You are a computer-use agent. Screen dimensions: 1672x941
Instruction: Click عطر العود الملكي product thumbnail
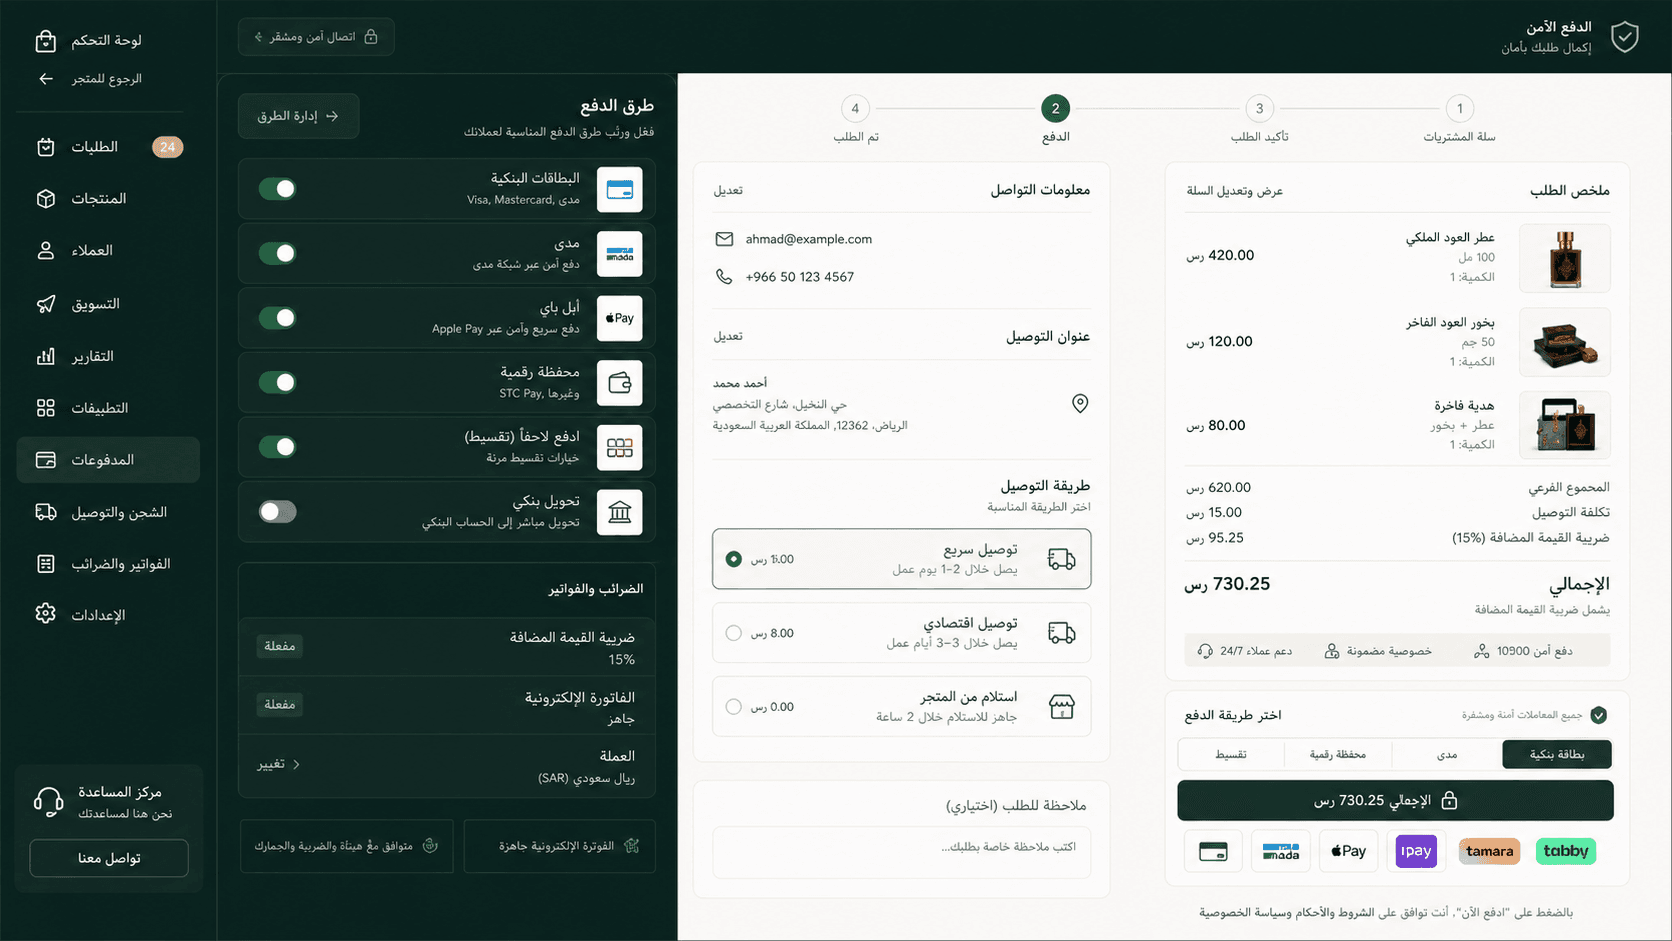coord(1564,258)
